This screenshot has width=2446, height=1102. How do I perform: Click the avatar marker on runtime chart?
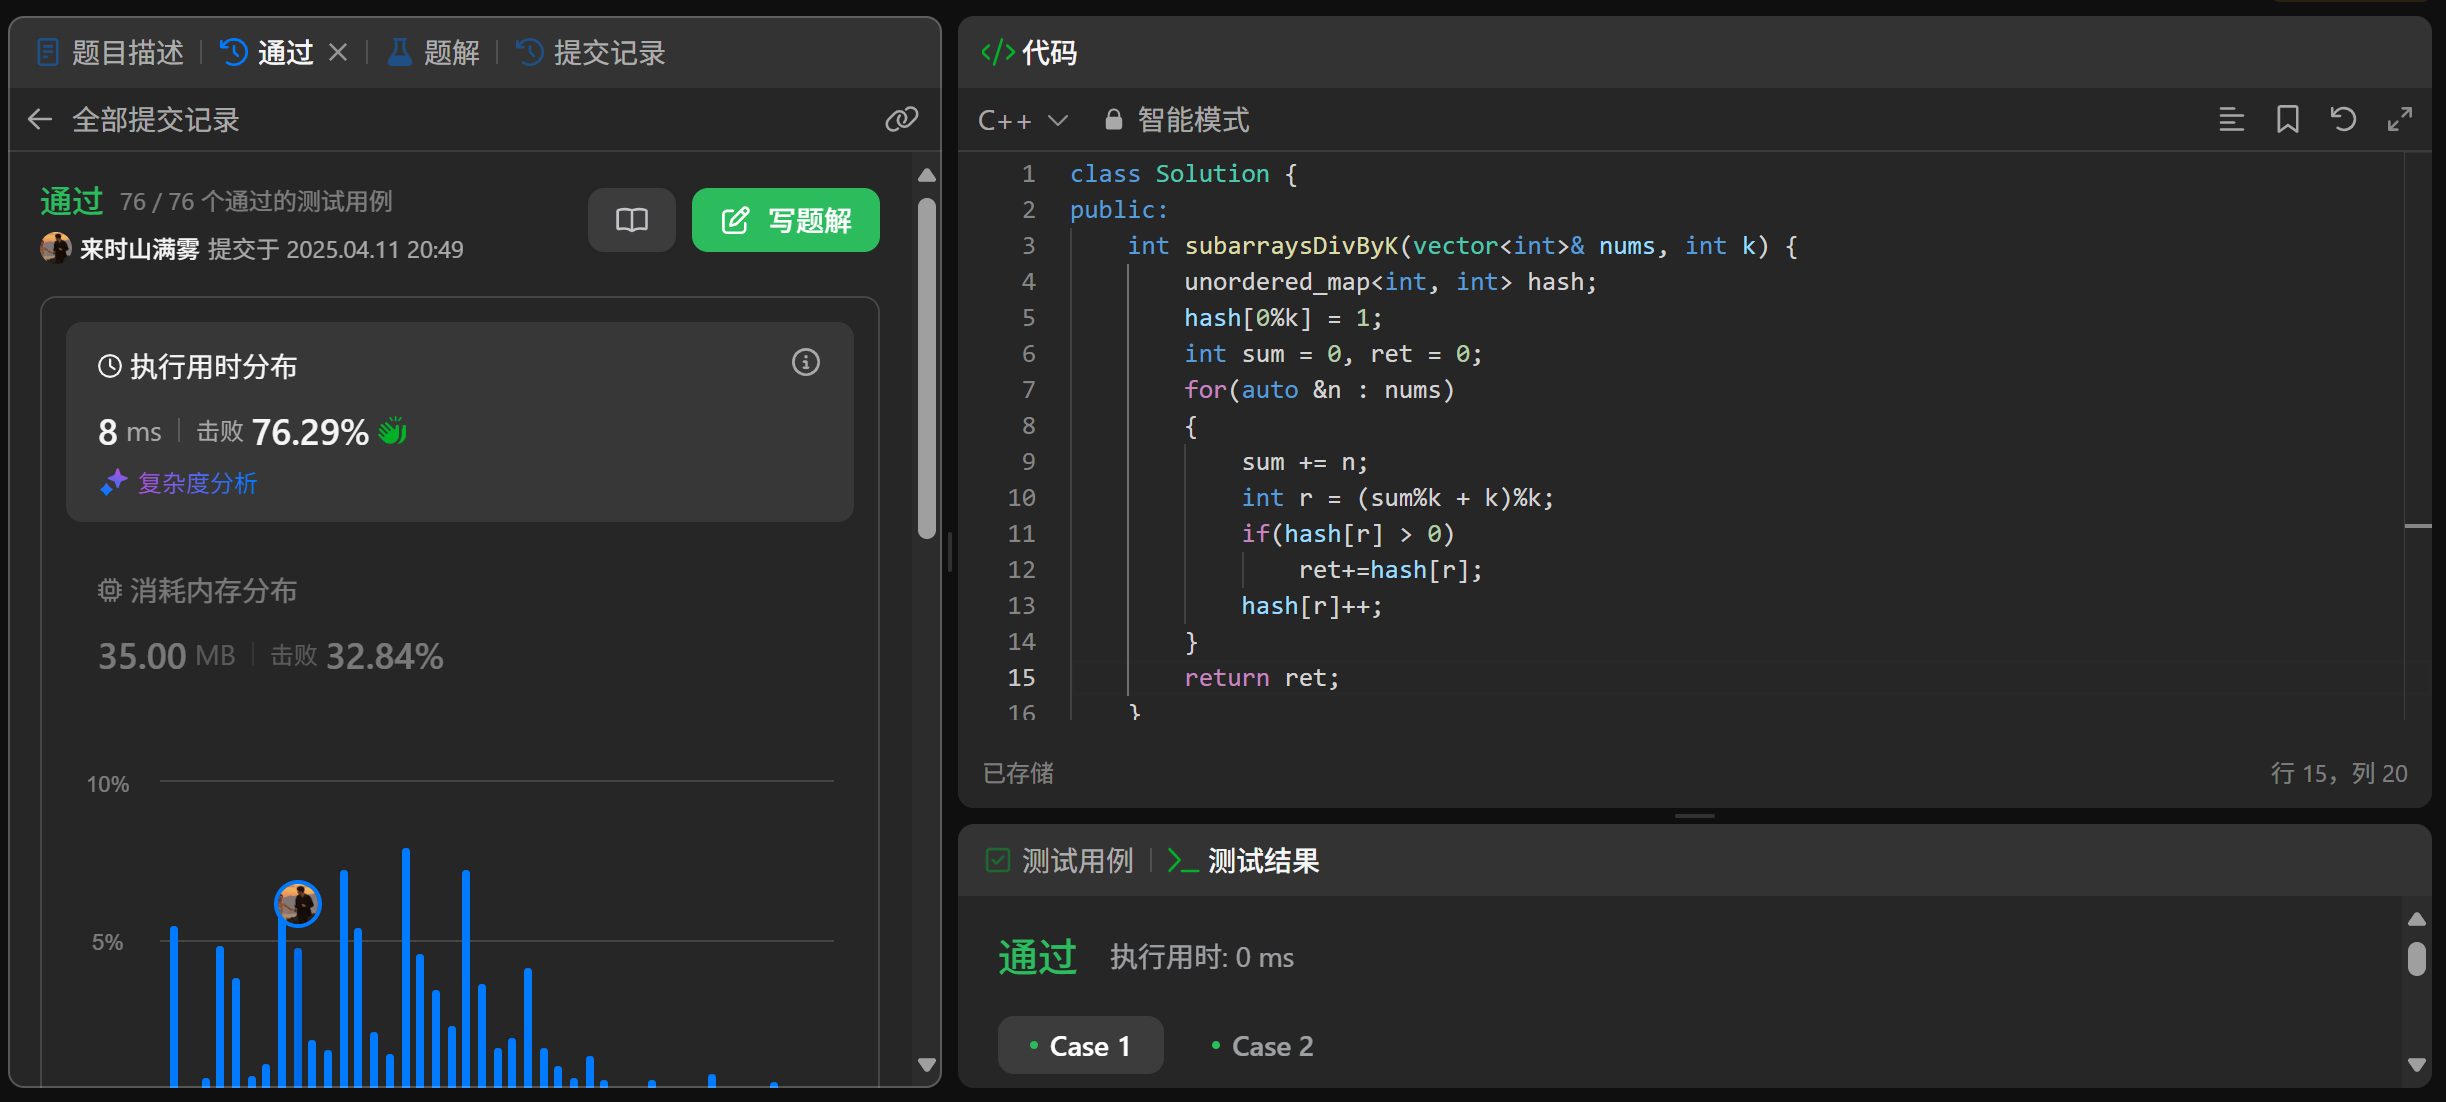point(298,904)
